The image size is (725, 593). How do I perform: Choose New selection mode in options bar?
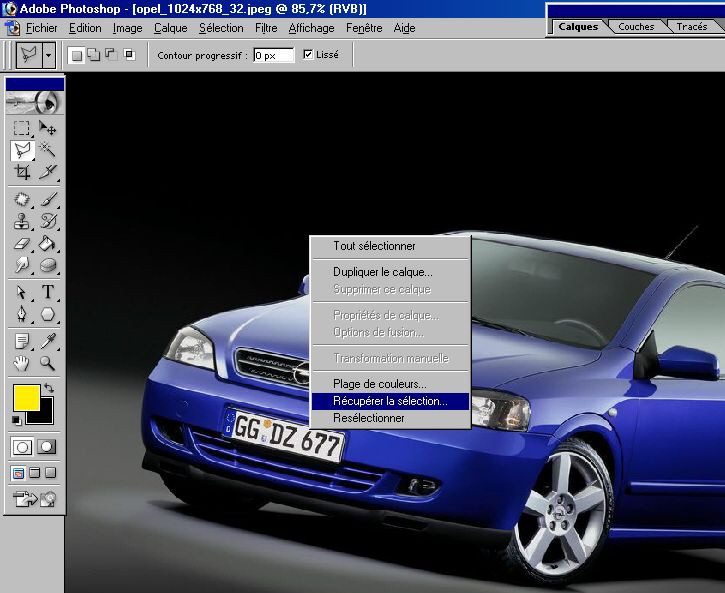(x=77, y=55)
